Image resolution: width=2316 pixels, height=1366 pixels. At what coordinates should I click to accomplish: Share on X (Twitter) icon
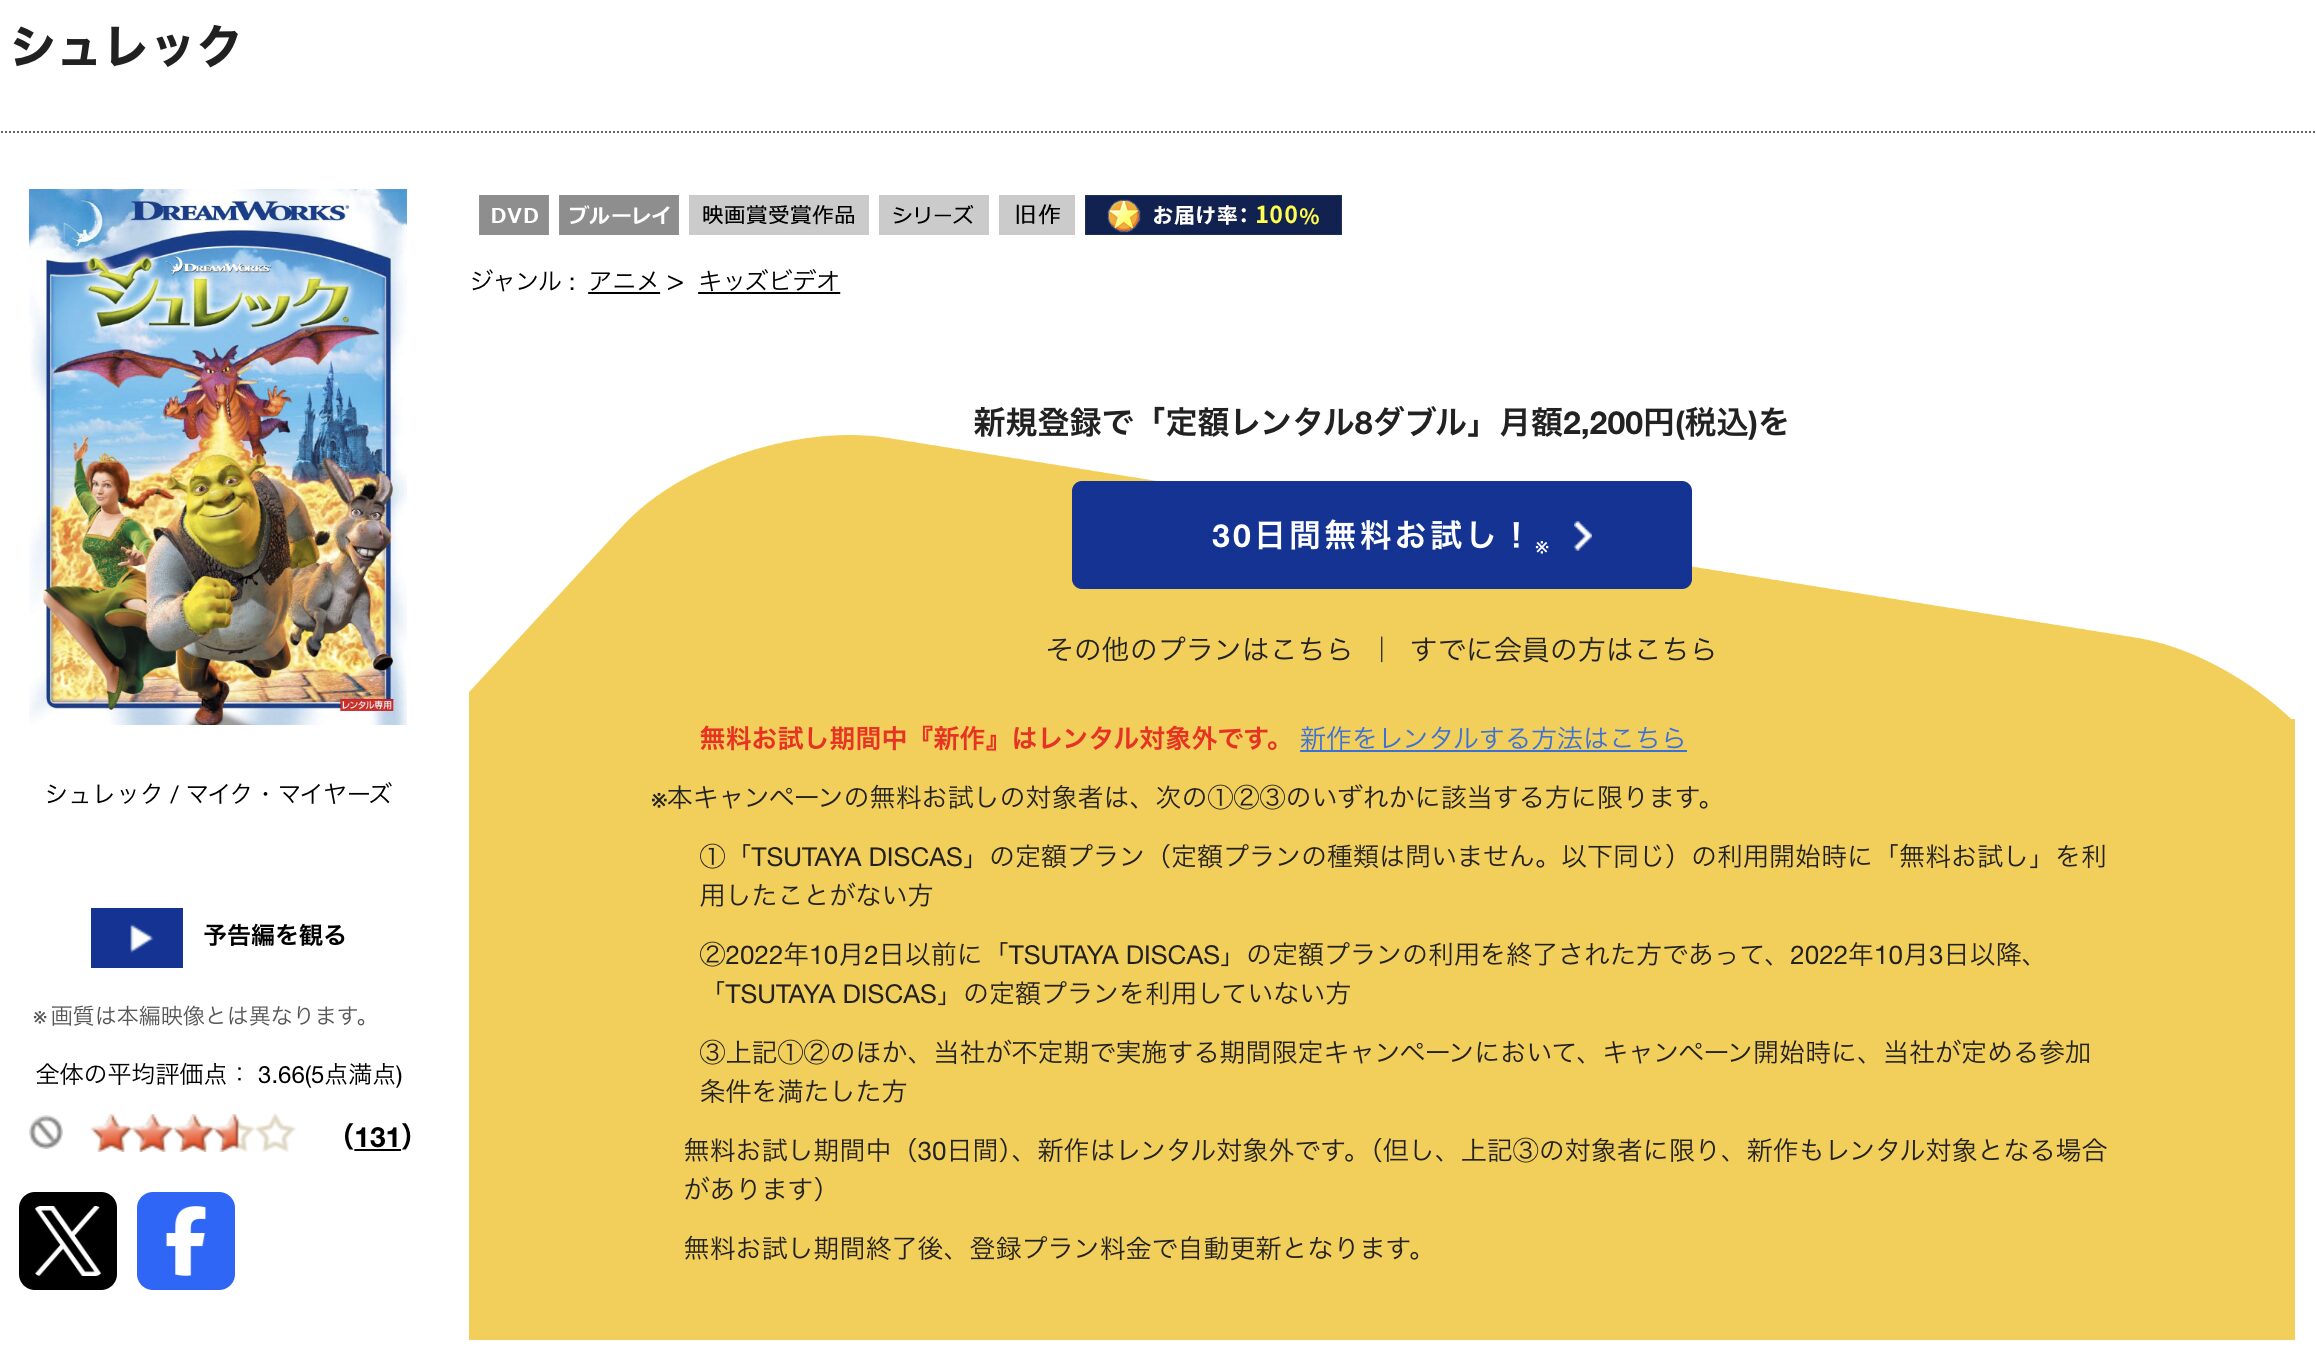pyautogui.click(x=68, y=1240)
